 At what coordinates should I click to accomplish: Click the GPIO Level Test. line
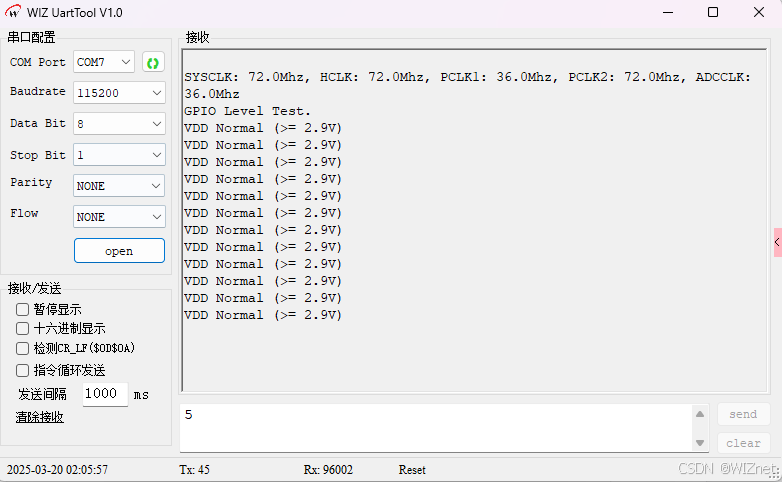pos(247,111)
